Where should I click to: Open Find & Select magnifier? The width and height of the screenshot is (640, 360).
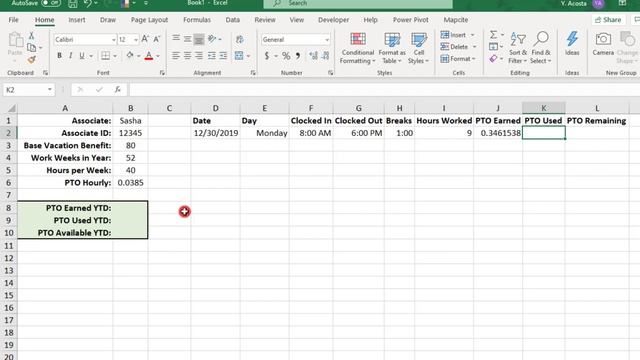(541, 48)
